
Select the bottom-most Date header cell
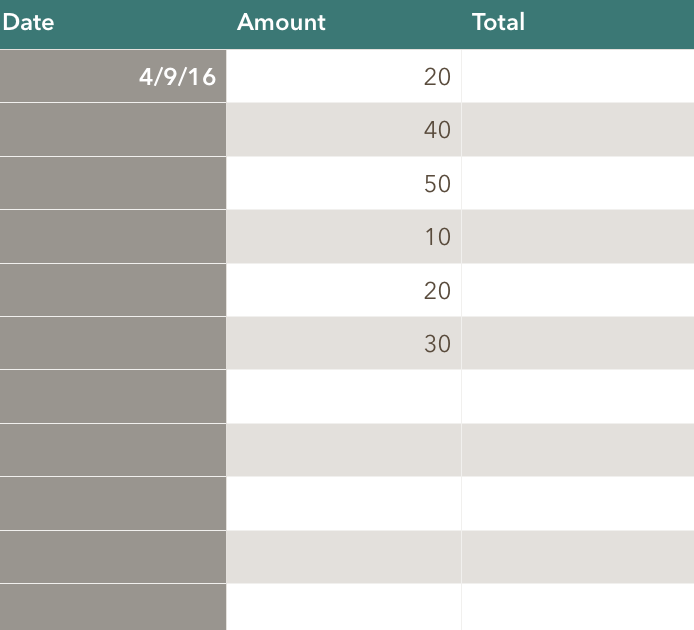[x=112, y=608]
